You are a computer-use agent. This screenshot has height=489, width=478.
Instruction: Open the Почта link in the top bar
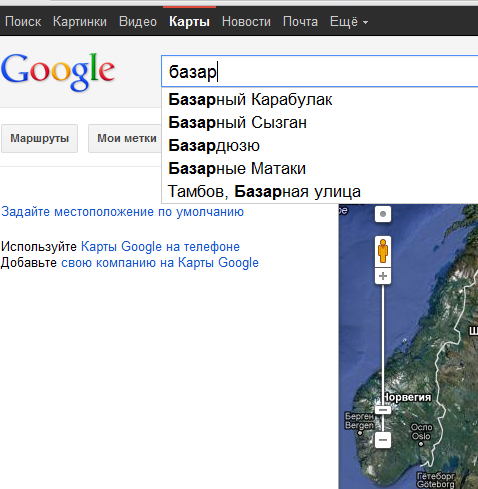click(300, 22)
